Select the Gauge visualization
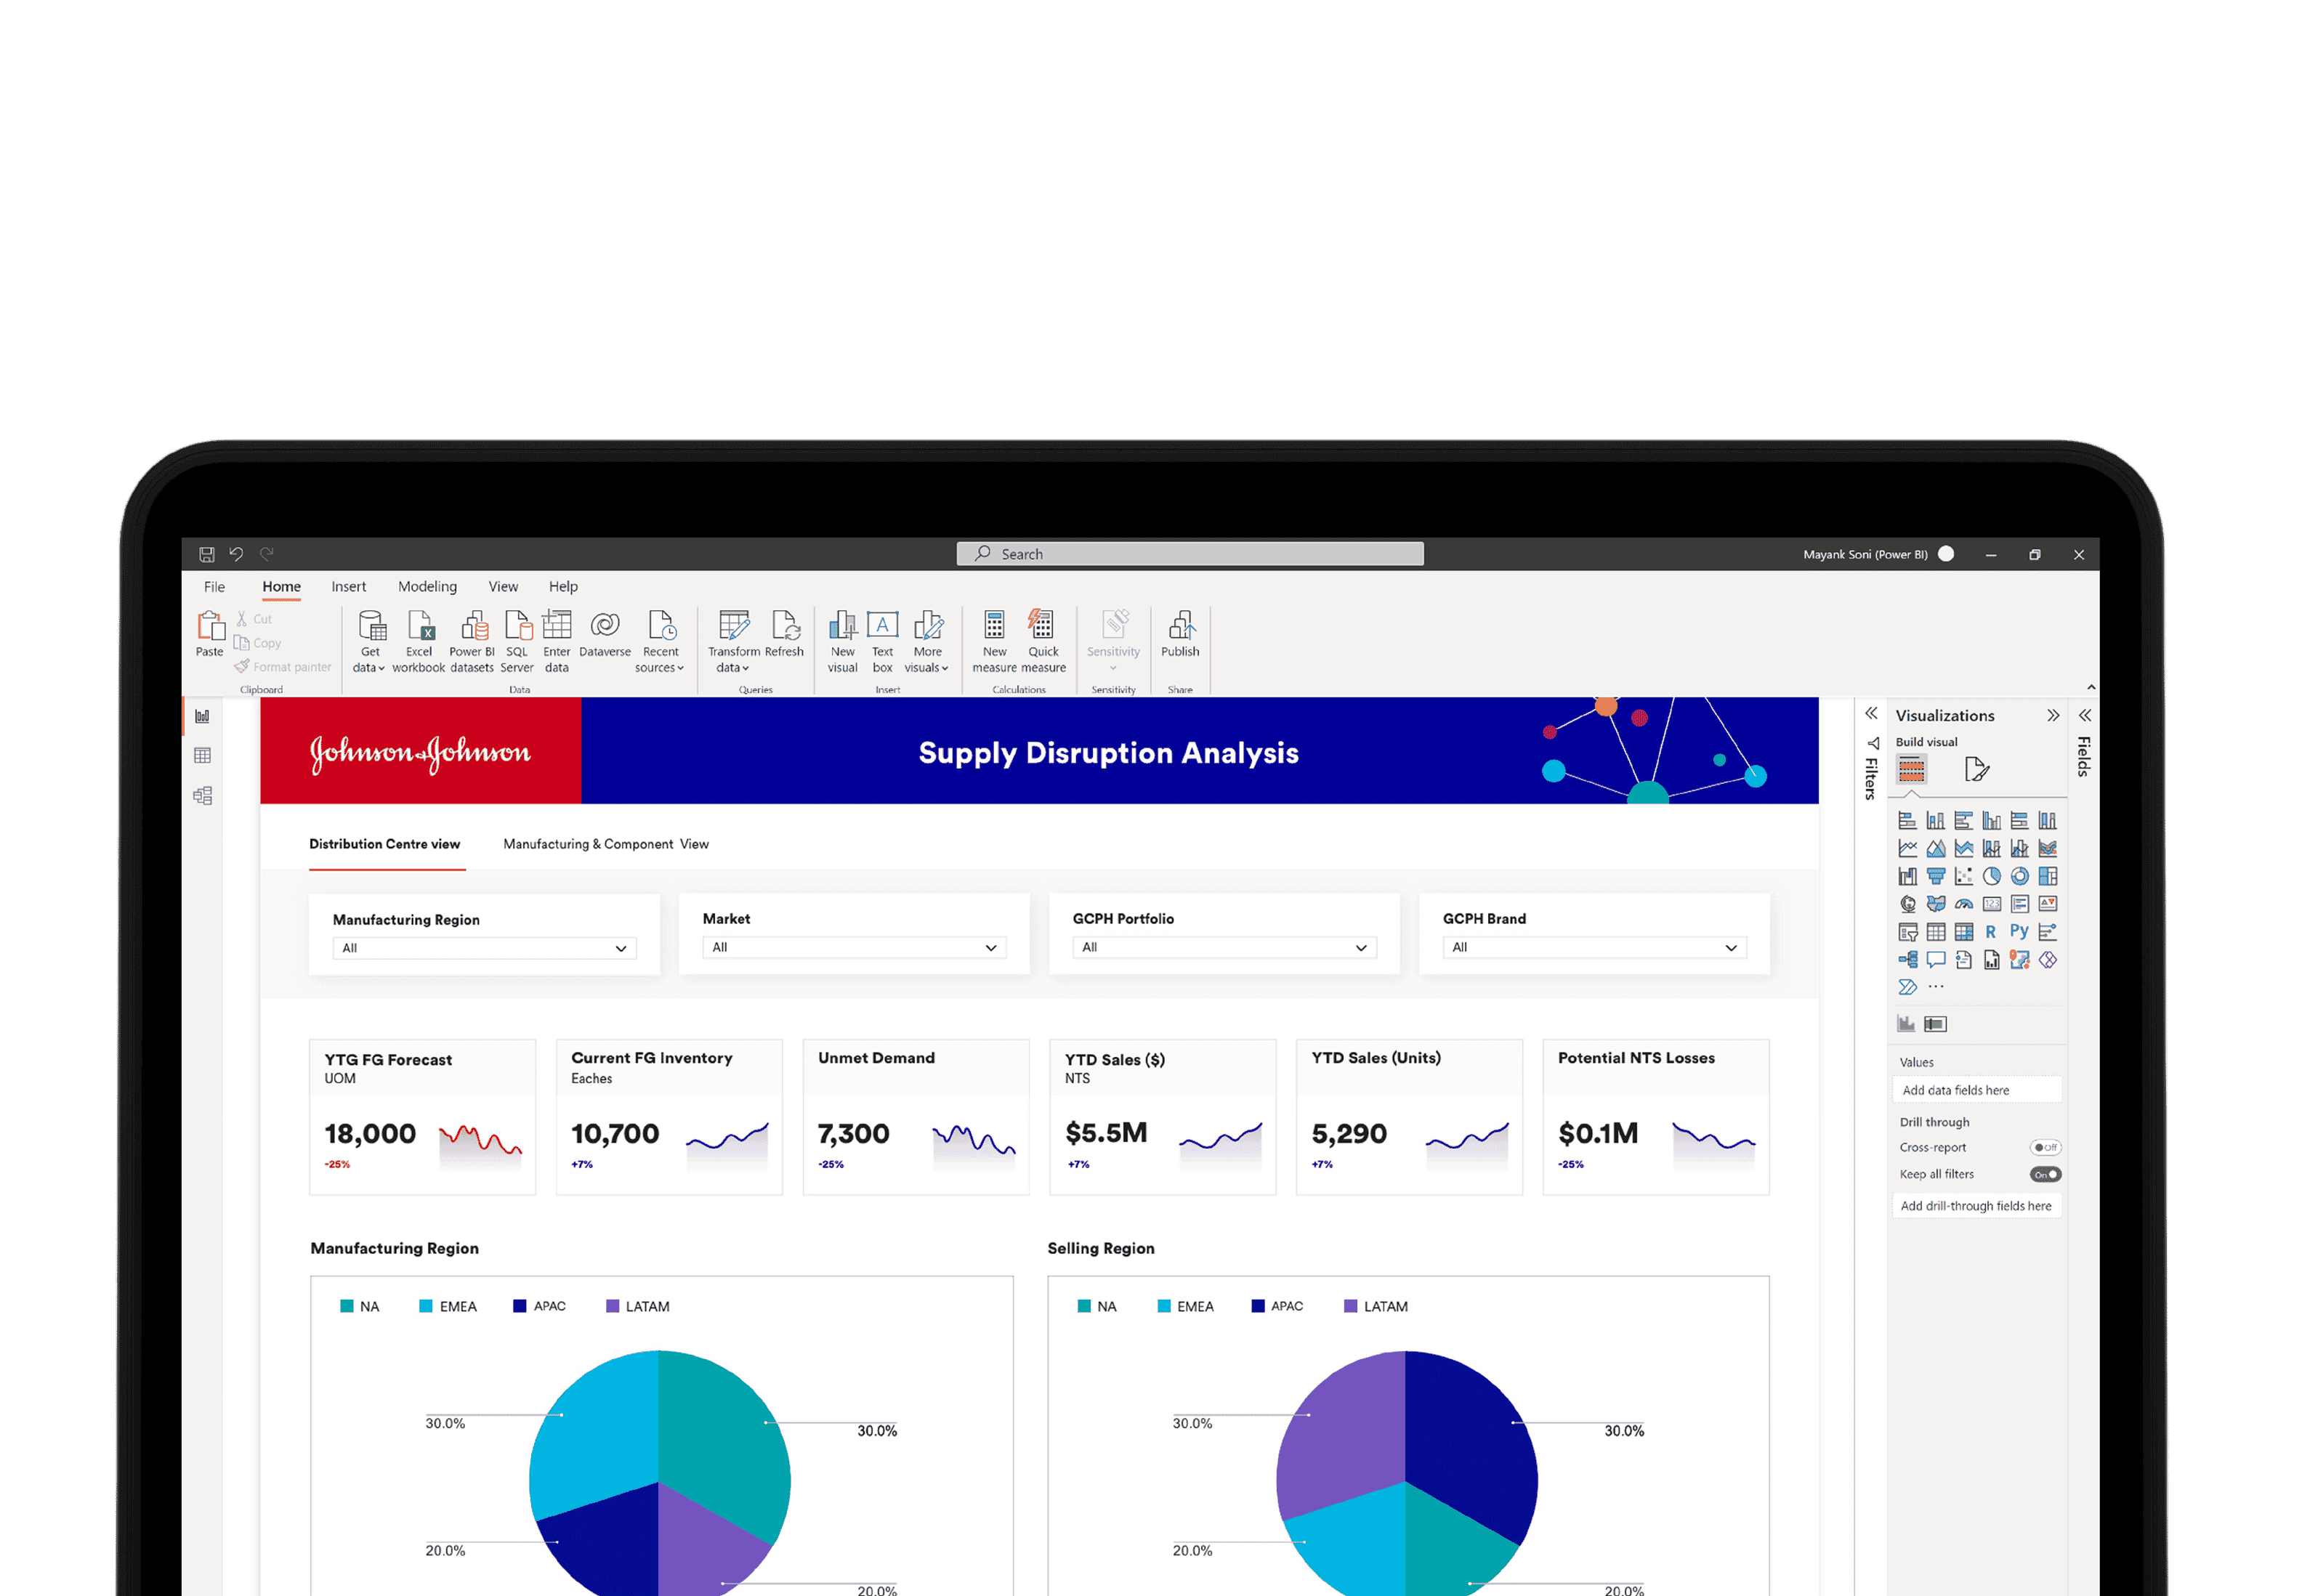2302x1596 pixels. click(x=1964, y=905)
